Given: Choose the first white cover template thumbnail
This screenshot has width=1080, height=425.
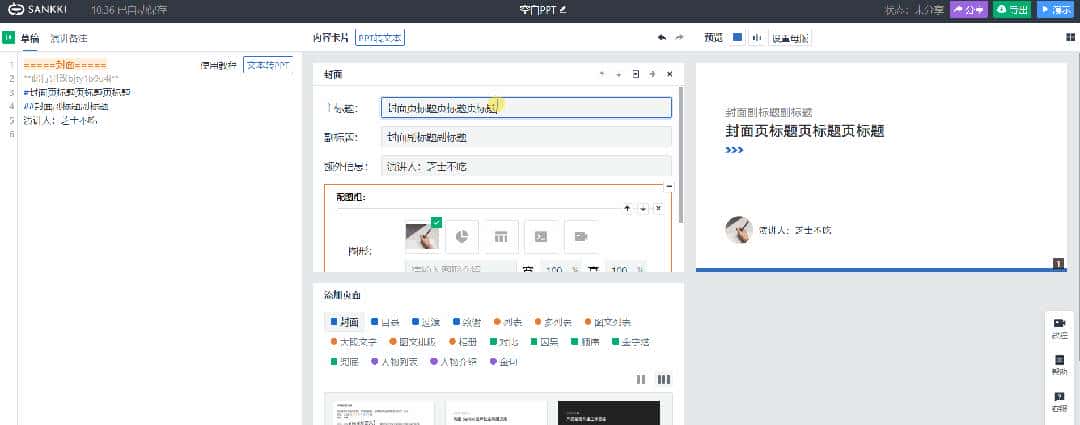Looking at the screenshot, I should [384, 413].
